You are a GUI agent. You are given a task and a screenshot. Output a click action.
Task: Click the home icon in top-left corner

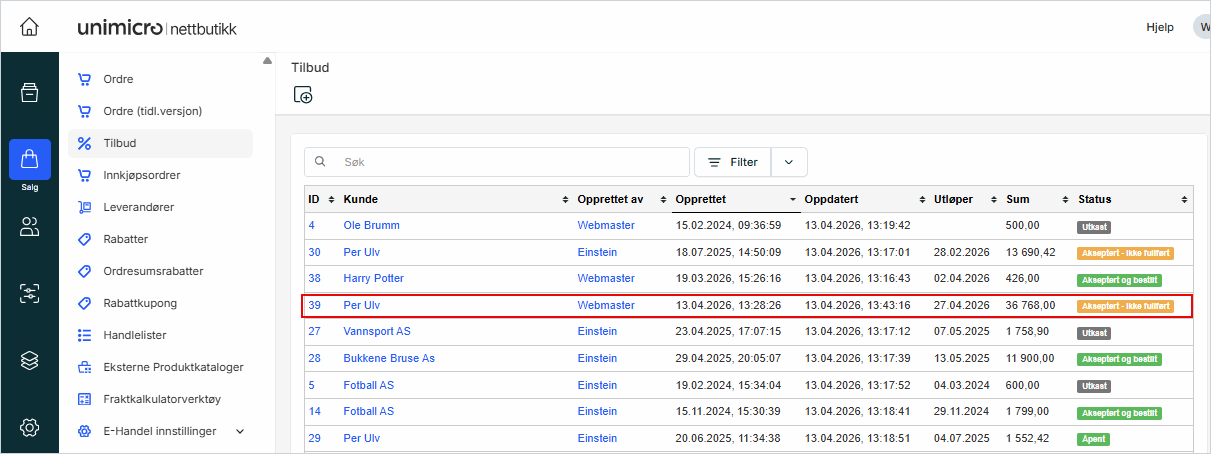pyautogui.click(x=29, y=27)
